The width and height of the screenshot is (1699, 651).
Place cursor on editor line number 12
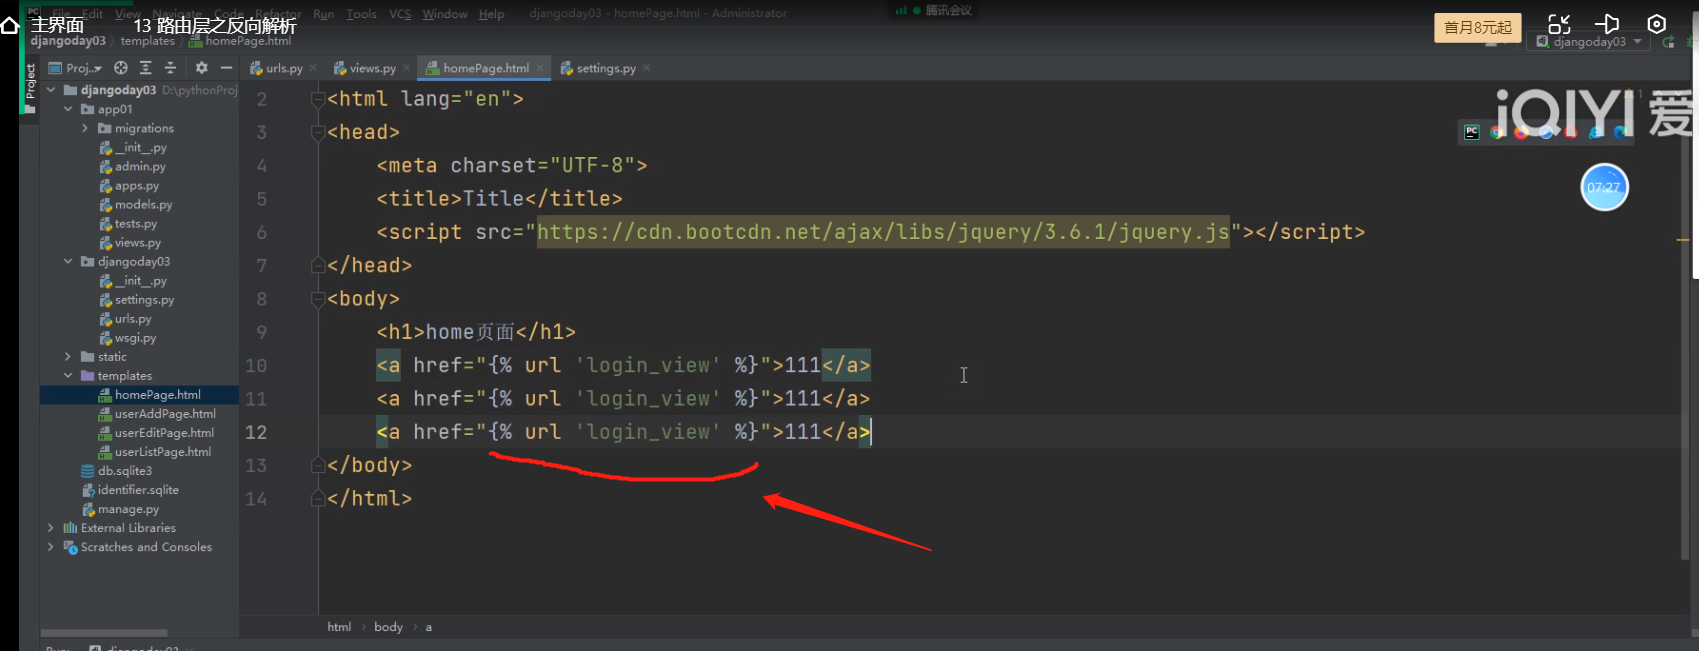point(256,432)
